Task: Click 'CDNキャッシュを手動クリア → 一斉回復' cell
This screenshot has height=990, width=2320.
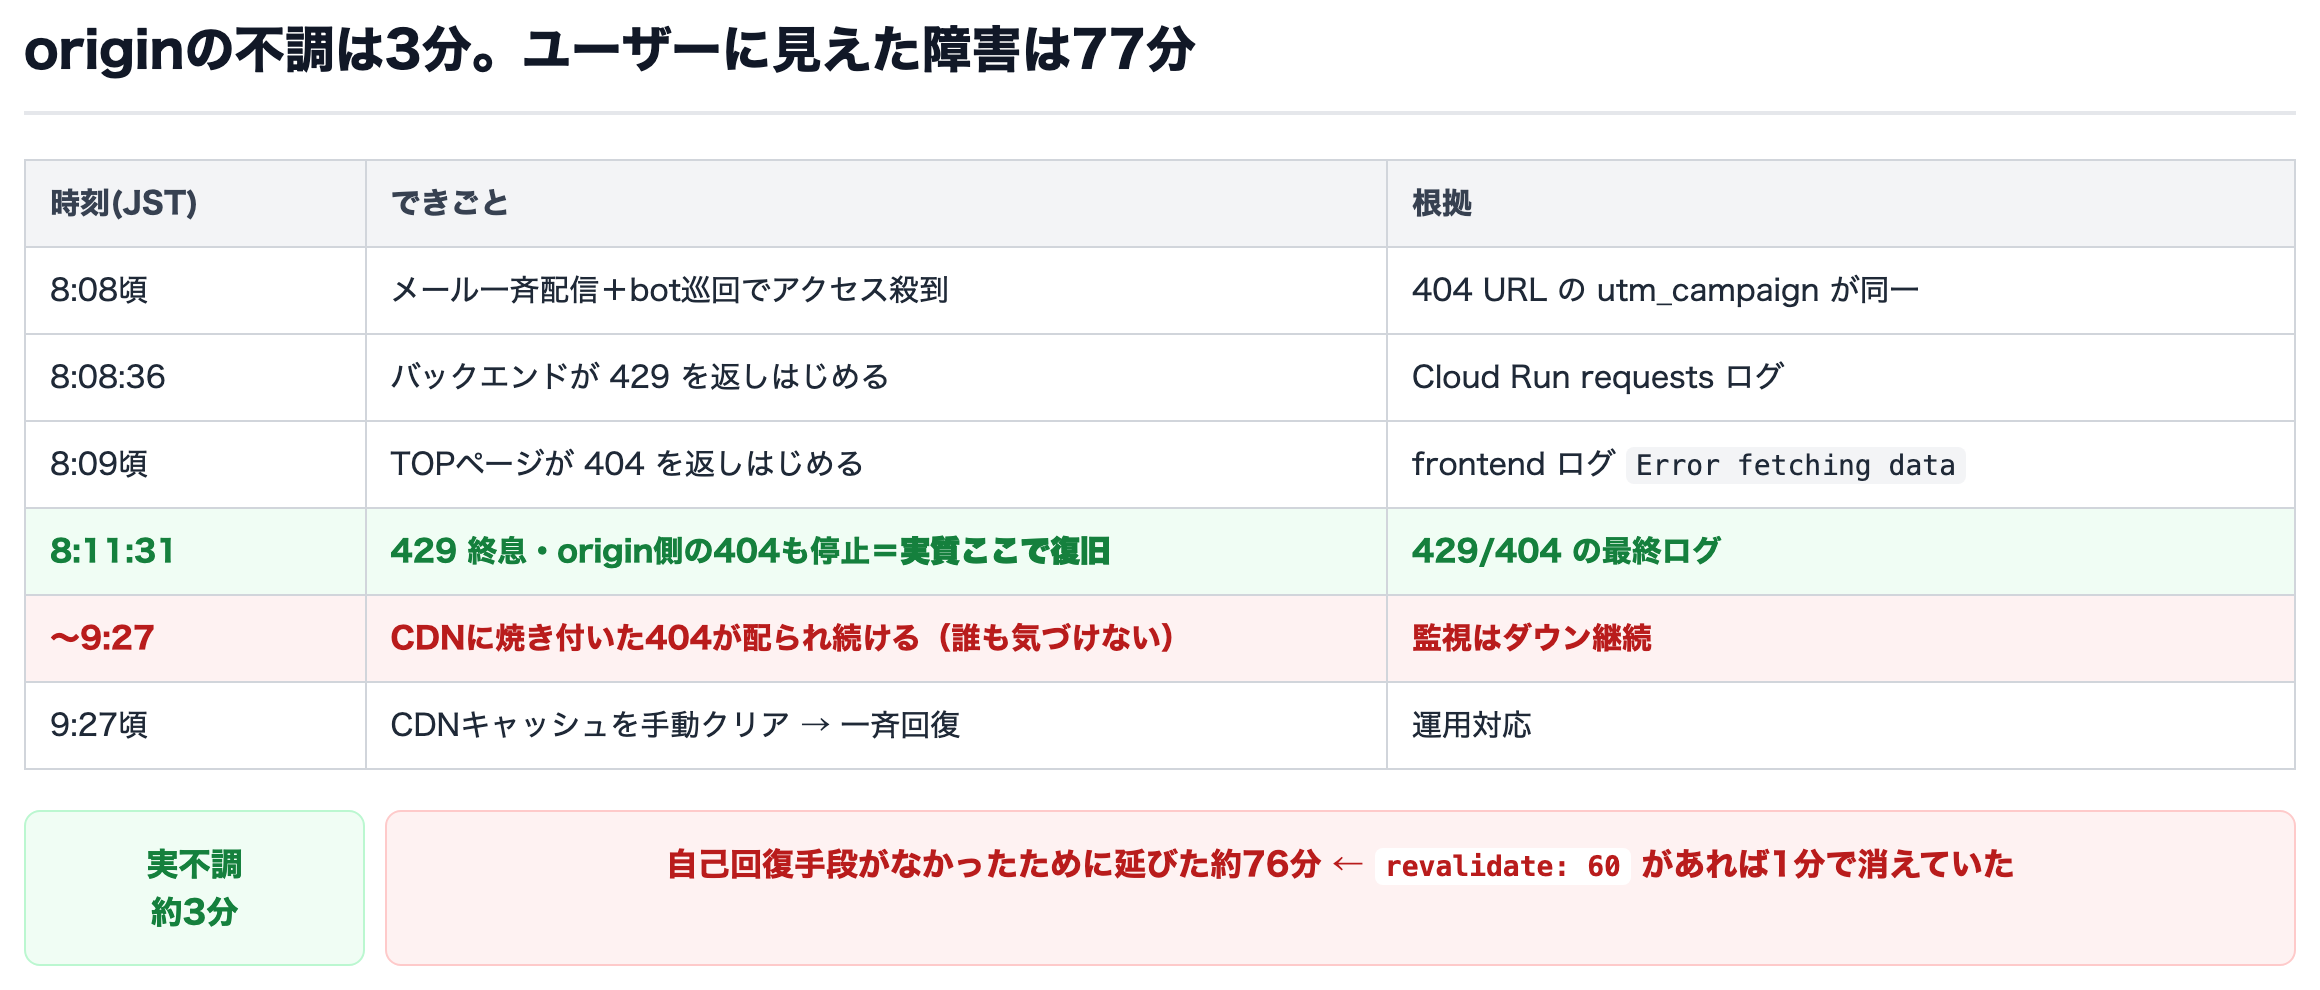Action: pos(876,726)
